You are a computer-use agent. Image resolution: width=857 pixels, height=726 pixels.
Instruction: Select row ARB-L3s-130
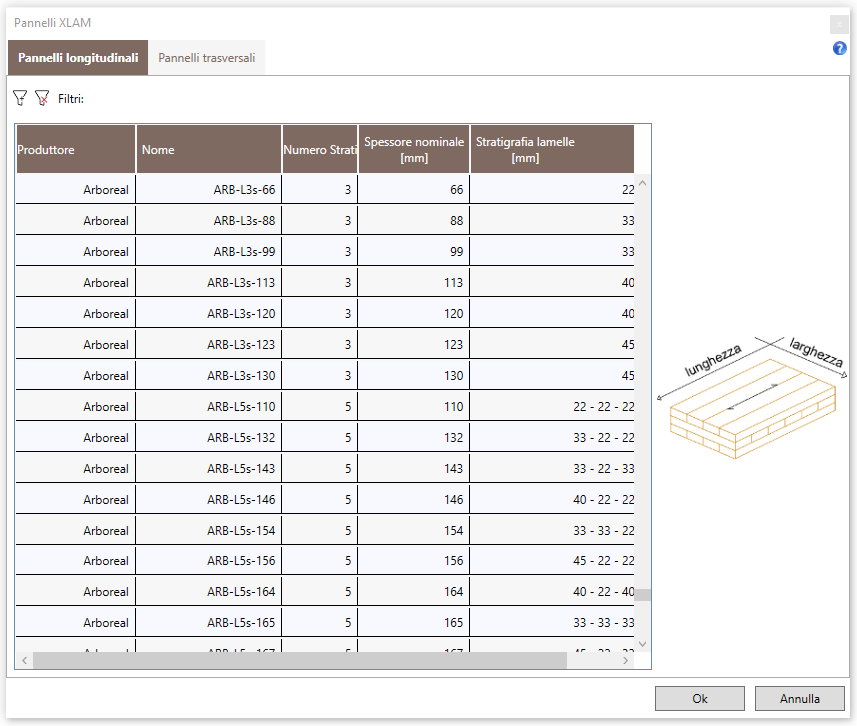point(325,376)
